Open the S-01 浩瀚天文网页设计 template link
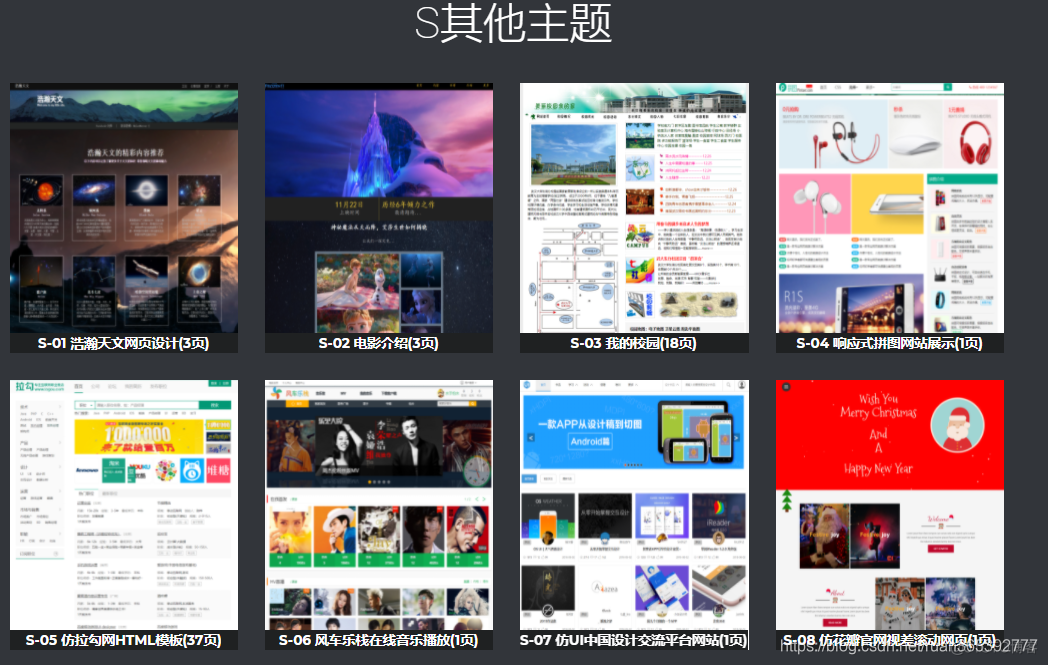Screen dimensions: 1048x665 click(122, 342)
